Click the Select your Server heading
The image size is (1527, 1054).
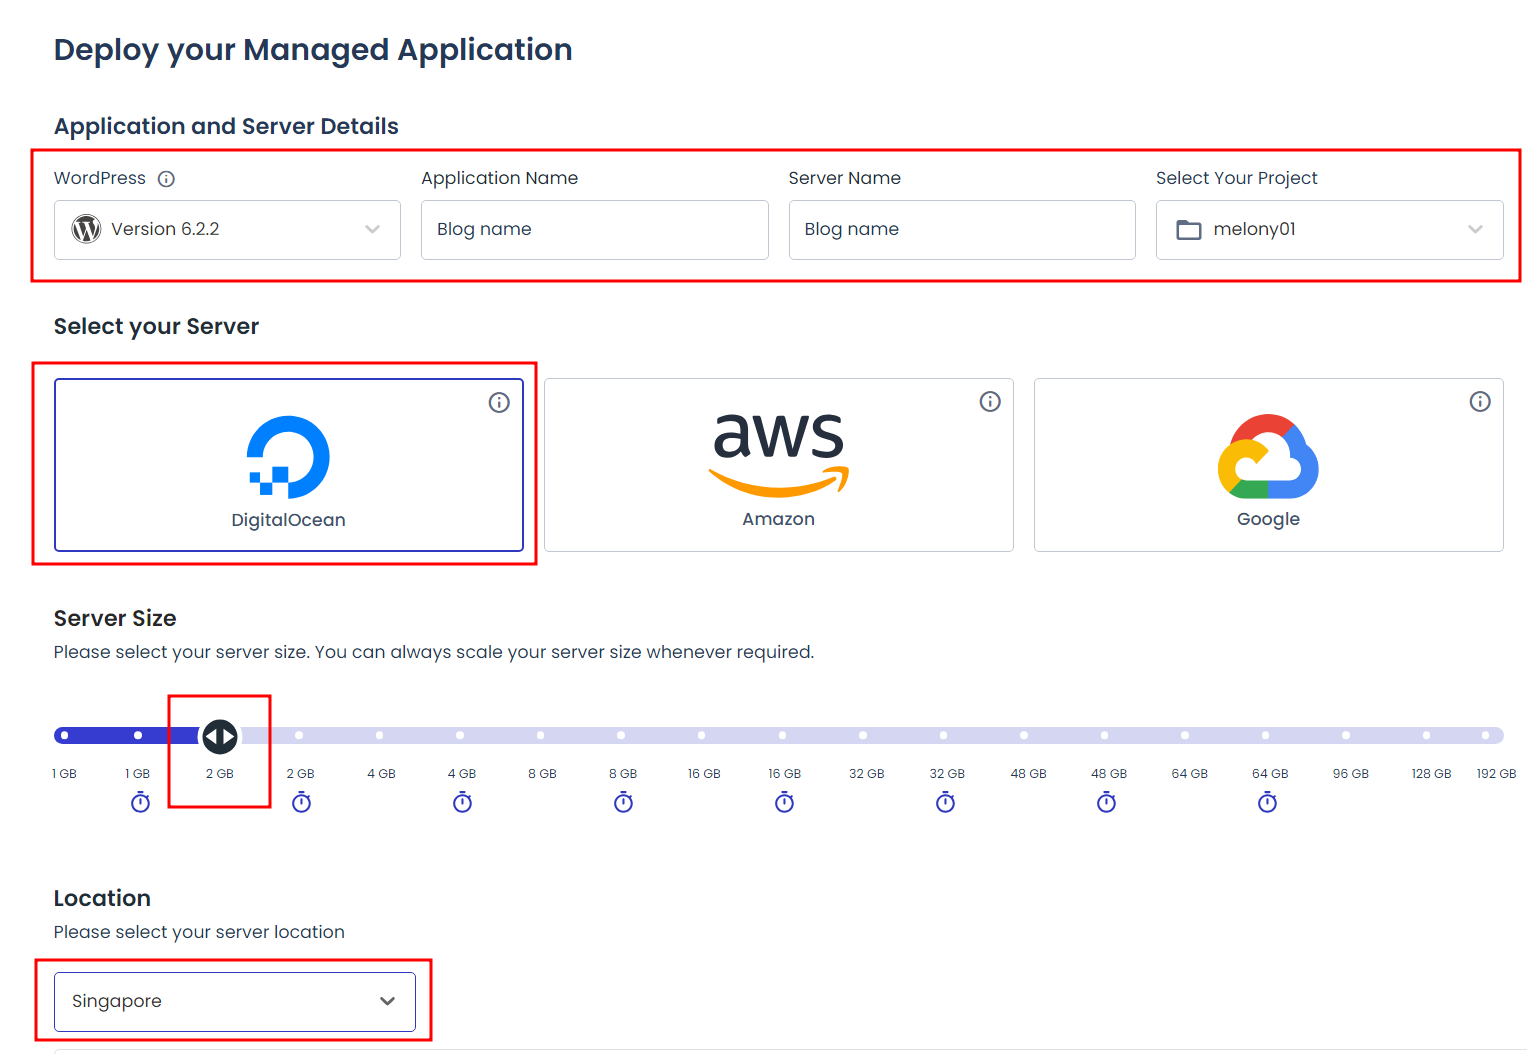pos(156,326)
